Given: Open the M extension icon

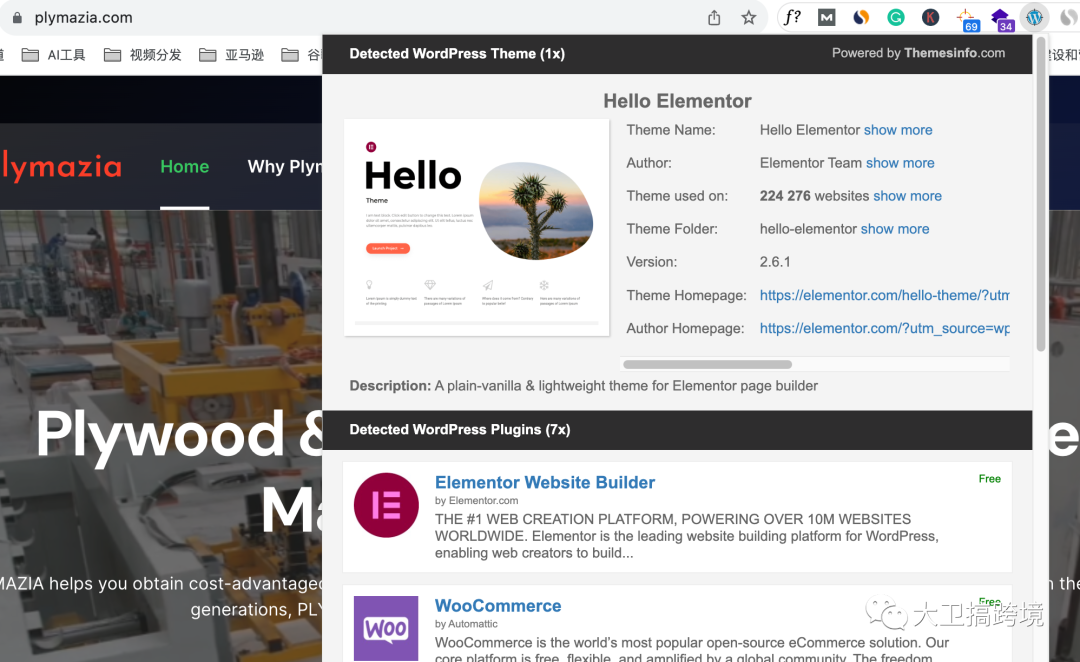Looking at the screenshot, I should (x=827, y=18).
